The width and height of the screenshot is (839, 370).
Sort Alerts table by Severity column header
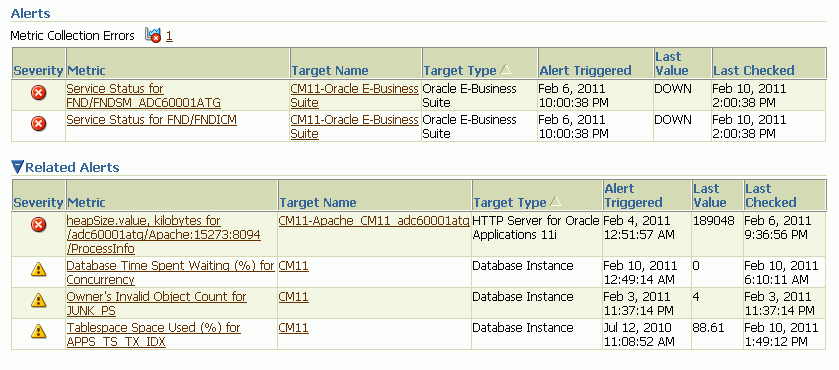point(38,71)
